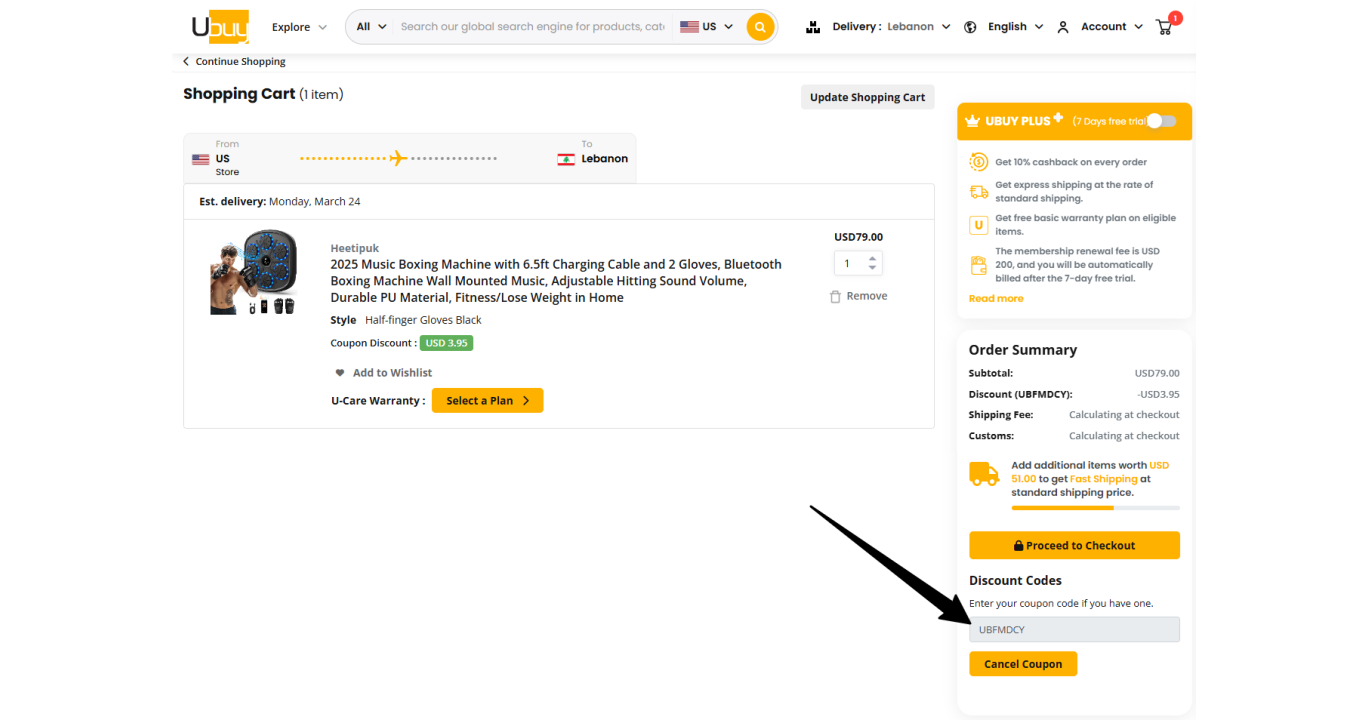Open the English language dropdown
This screenshot has height=720, width=1368.
tap(1015, 27)
